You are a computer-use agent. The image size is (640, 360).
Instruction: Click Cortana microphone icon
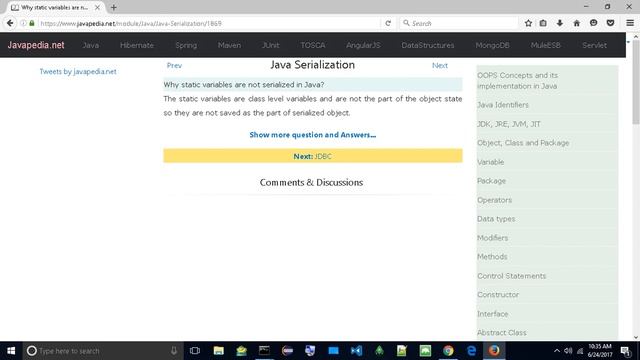pos(174,351)
